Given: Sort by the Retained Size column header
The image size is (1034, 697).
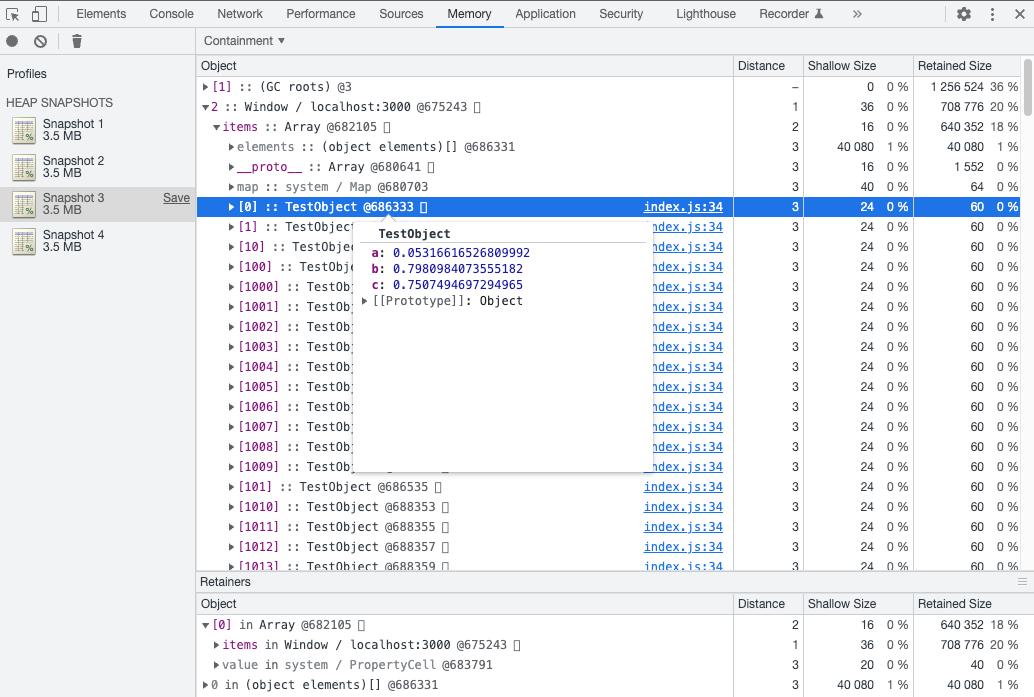Looking at the screenshot, I should [955, 65].
